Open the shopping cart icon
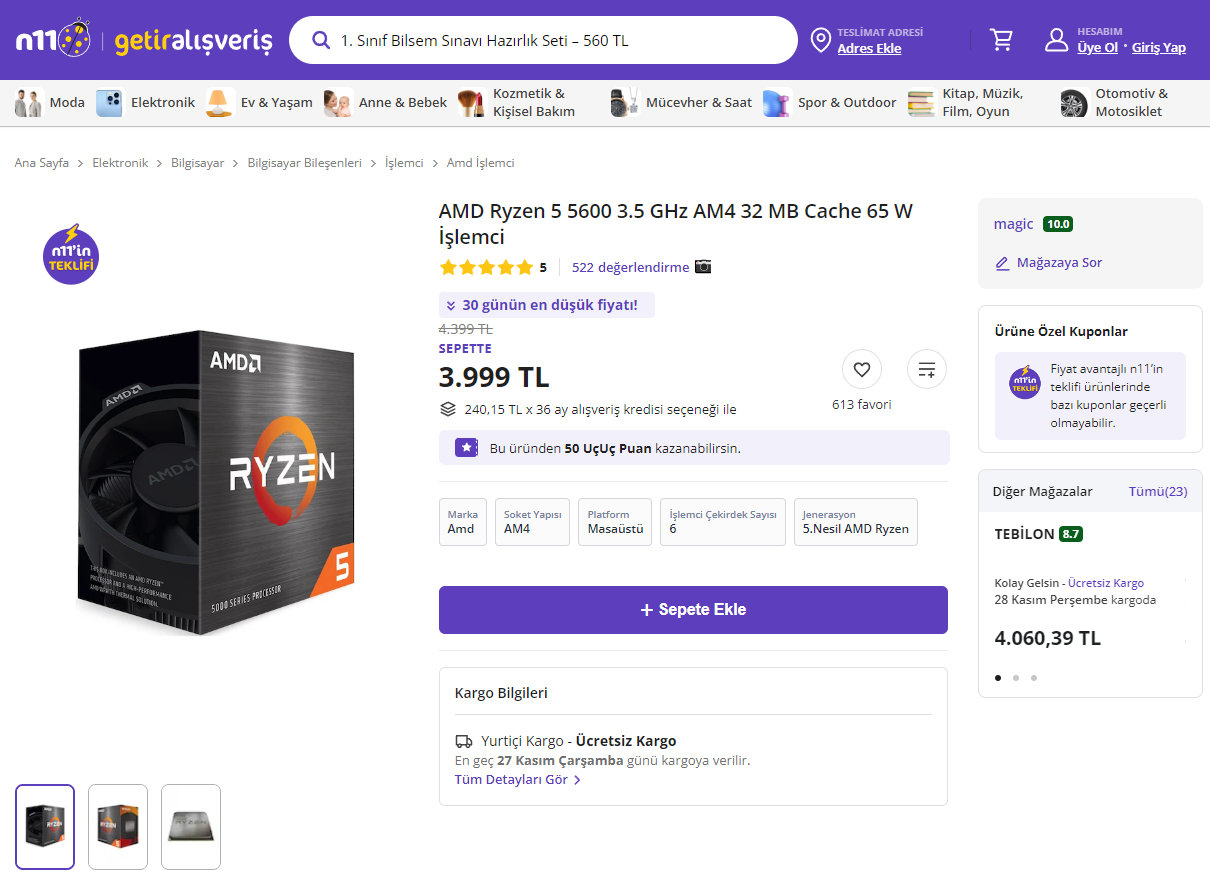Image resolution: width=1210 pixels, height=891 pixels. click(x=1001, y=40)
